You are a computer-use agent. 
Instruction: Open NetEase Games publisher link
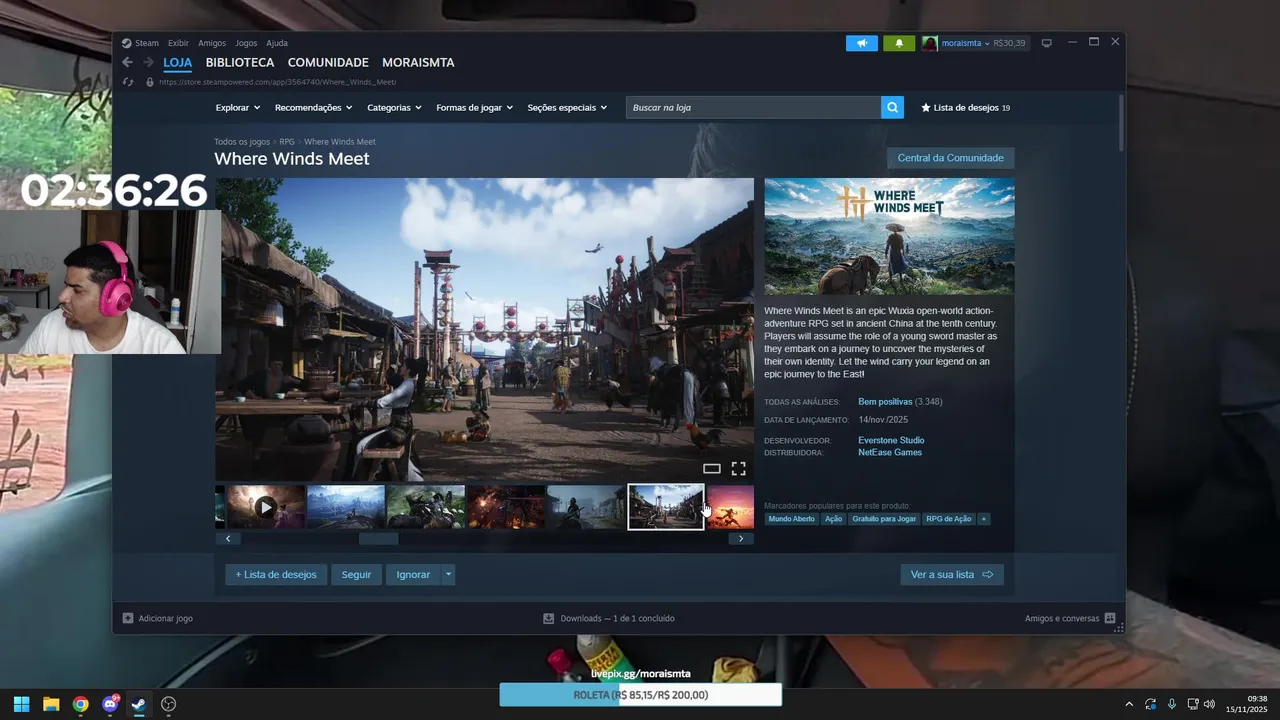point(890,452)
